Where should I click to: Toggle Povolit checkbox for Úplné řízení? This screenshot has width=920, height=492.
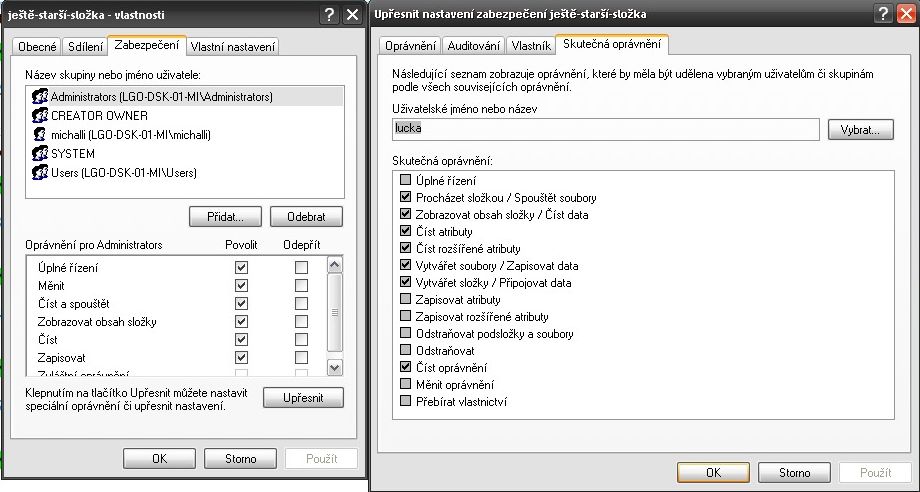coord(241,267)
